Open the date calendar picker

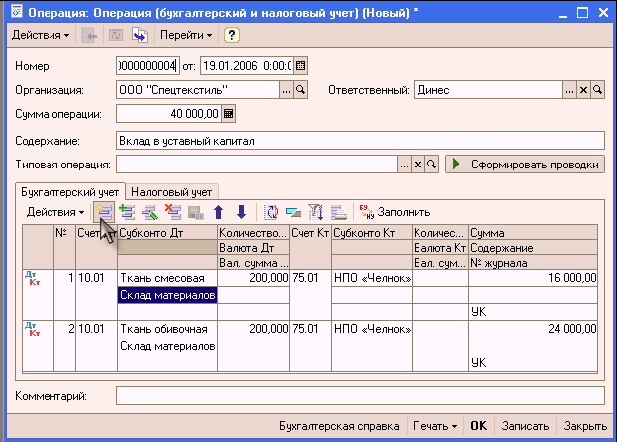tap(300, 66)
